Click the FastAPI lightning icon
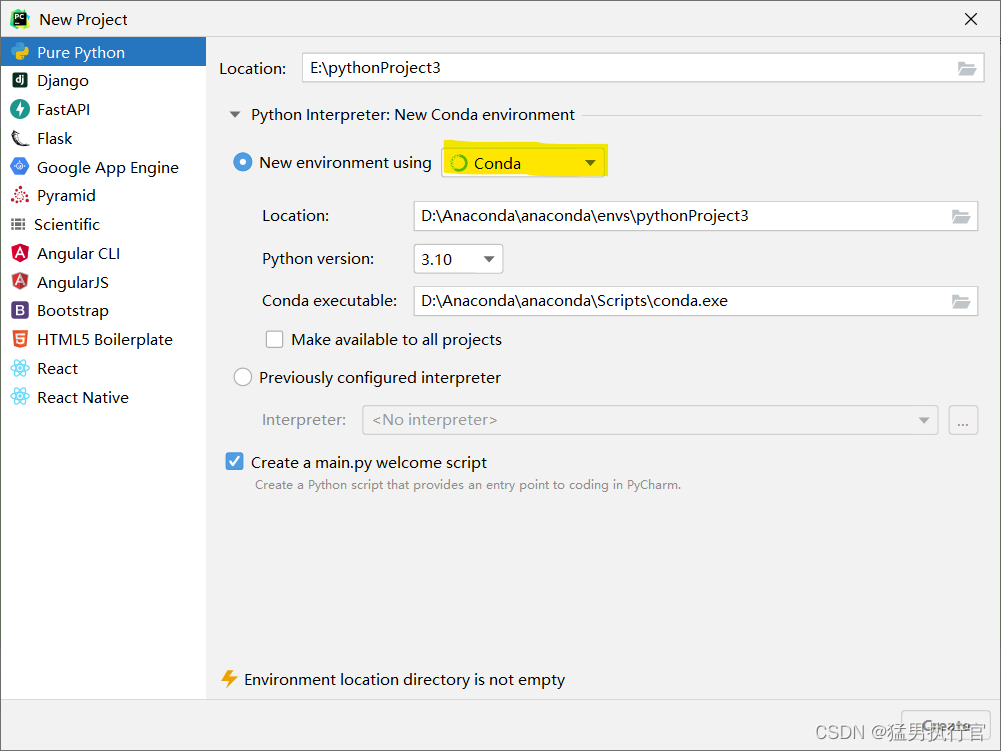The height and width of the screenshot is (751, 1001). pos(20,109)
